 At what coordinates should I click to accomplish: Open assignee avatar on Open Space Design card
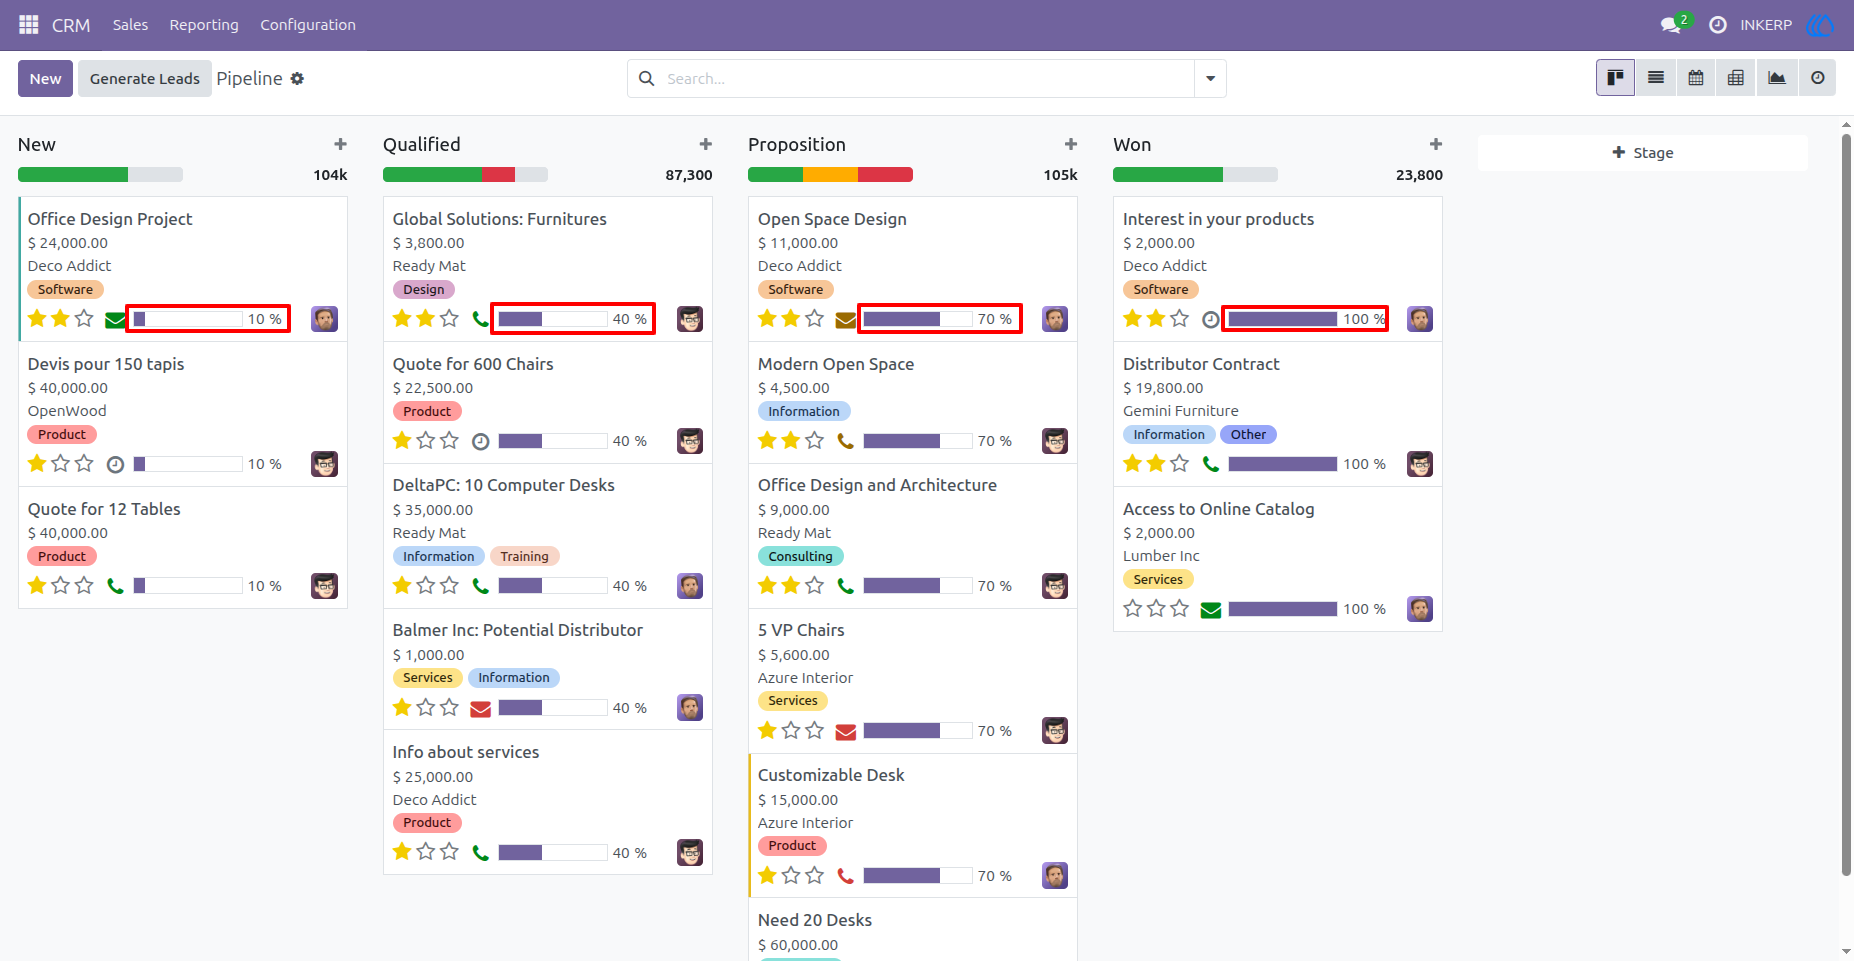1055,319
